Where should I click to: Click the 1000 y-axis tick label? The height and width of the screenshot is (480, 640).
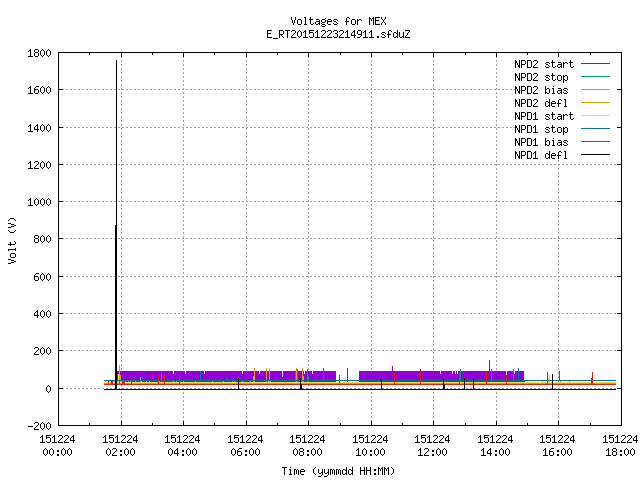pyautogui.click(x=39, y=202)
